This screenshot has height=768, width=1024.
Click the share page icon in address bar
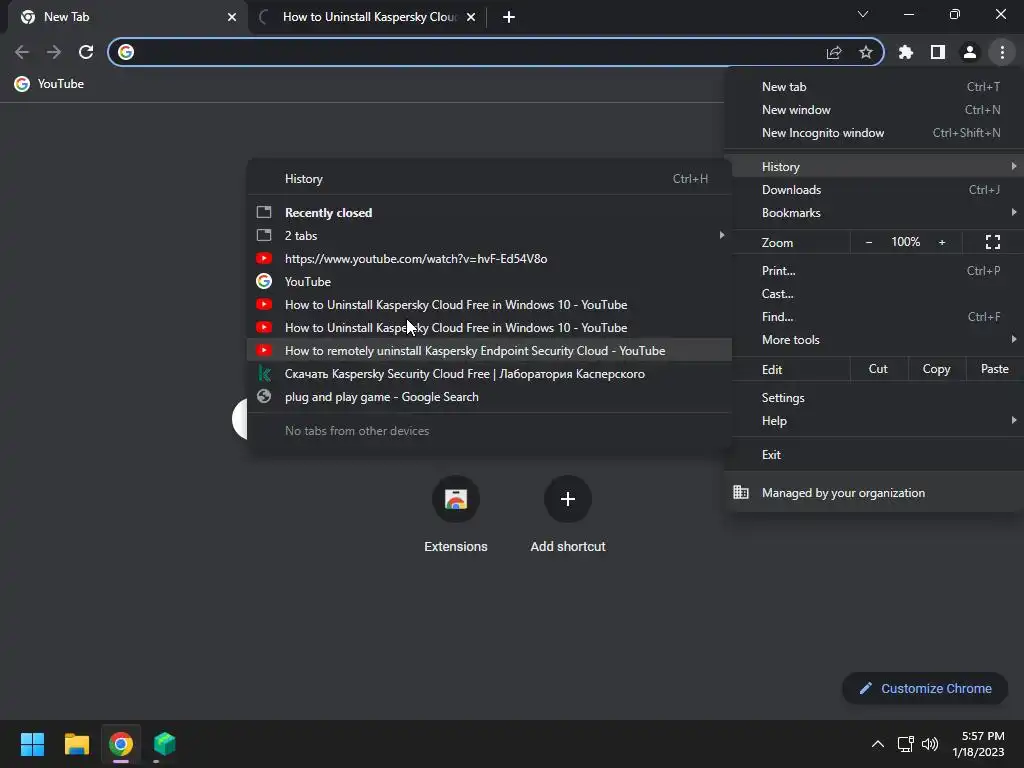coord(834,52)
